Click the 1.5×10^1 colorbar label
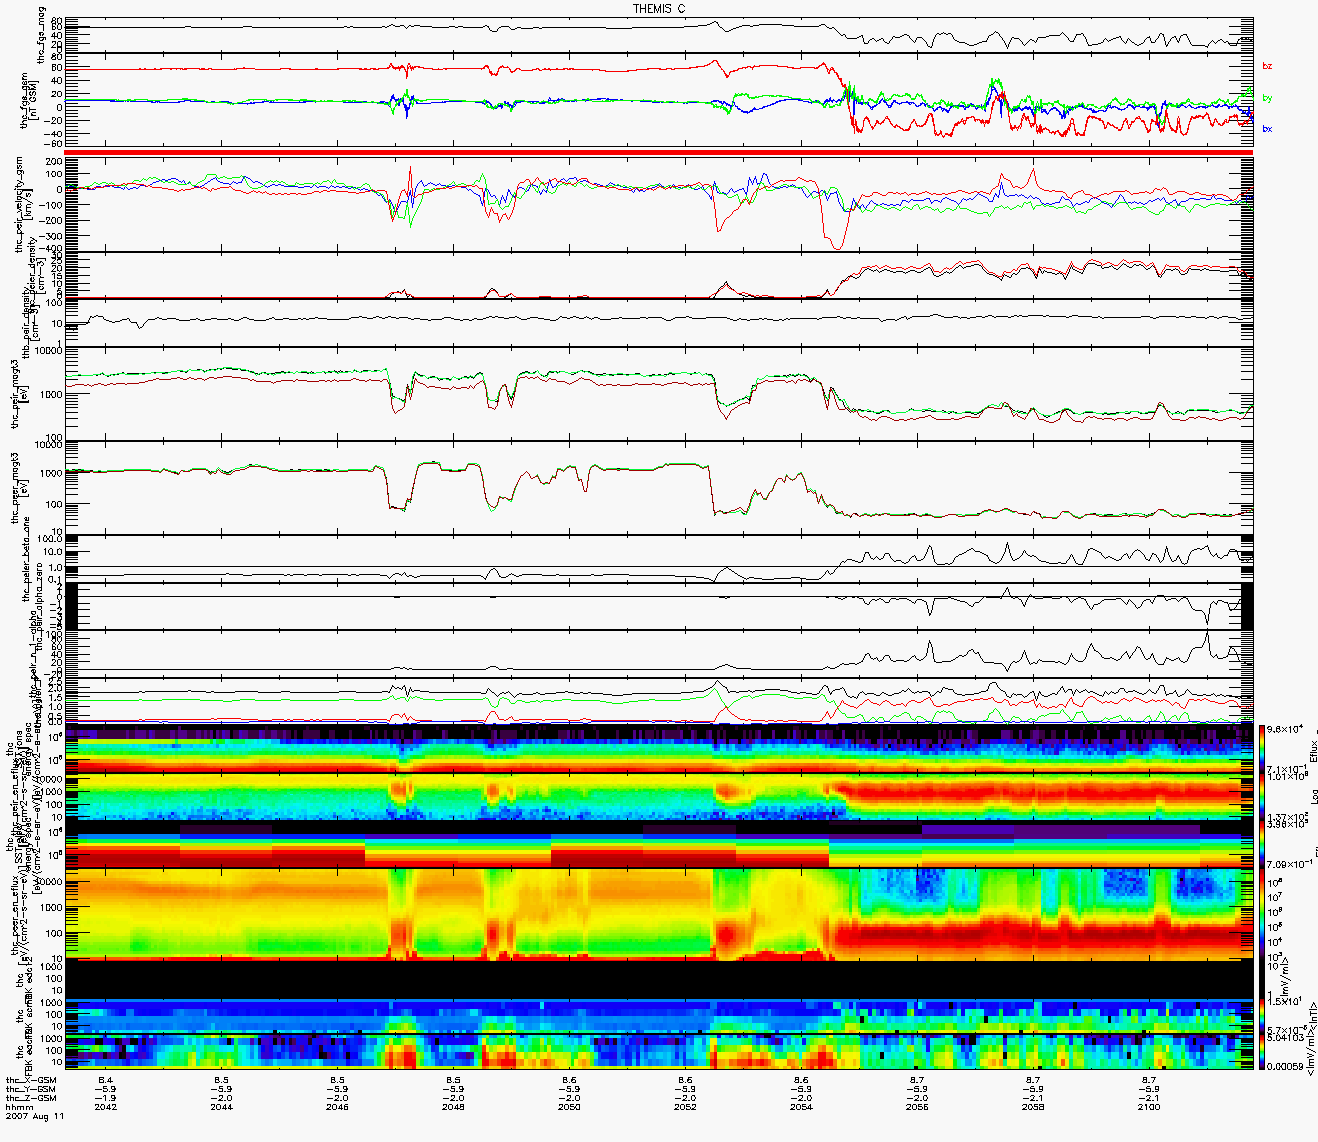The width and height of the screenshot is (1318, 1142). coord(1286,1002)
